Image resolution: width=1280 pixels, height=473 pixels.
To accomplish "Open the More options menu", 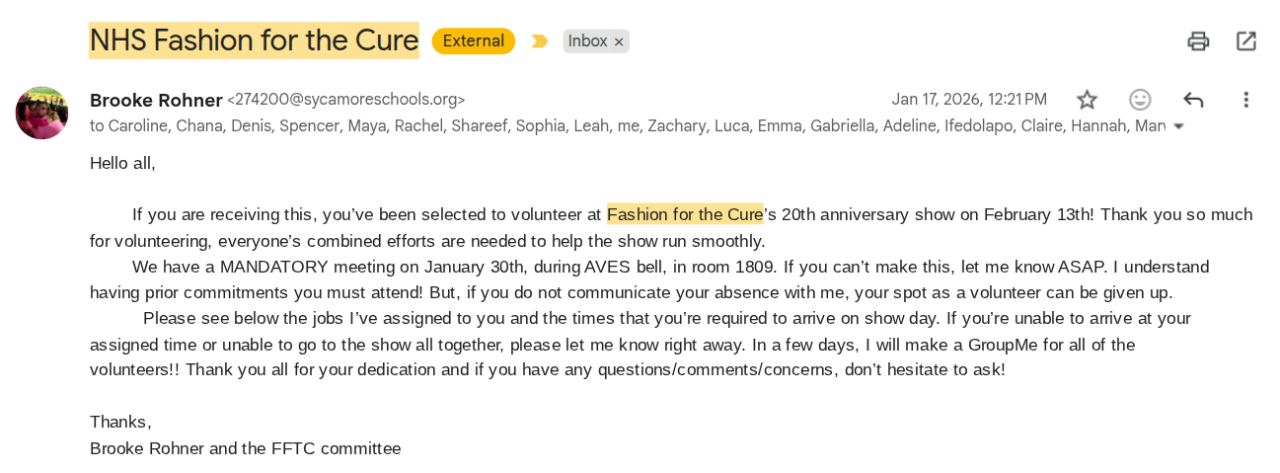I will tap(1246, 99).
